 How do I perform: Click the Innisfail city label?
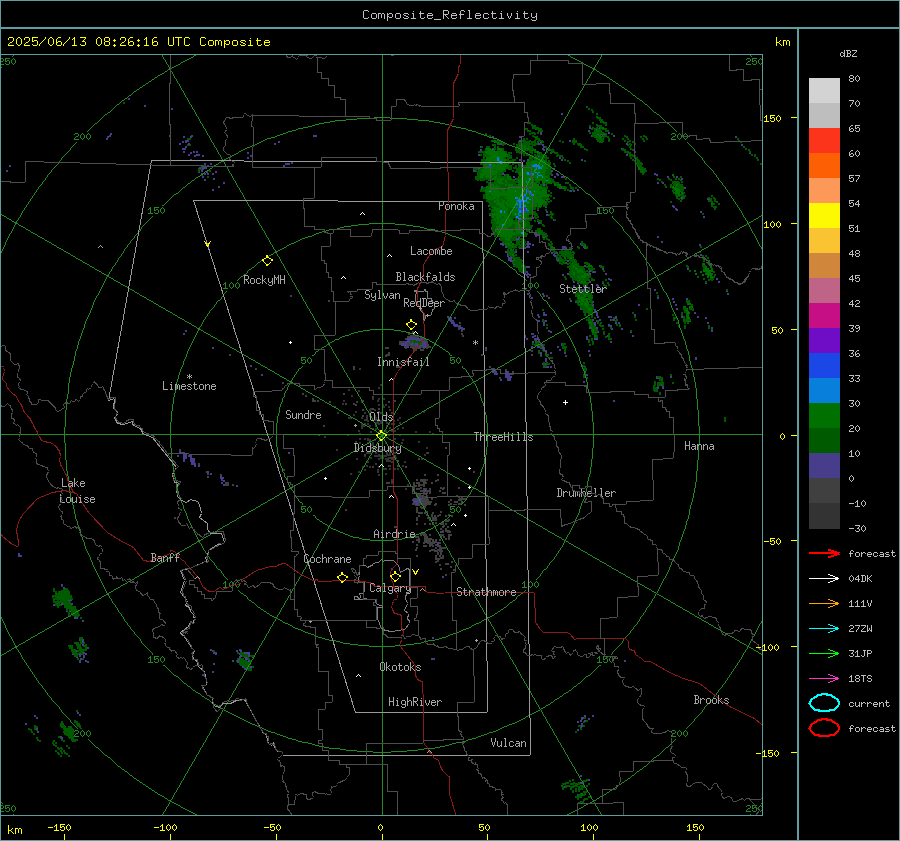coord(403,362)
